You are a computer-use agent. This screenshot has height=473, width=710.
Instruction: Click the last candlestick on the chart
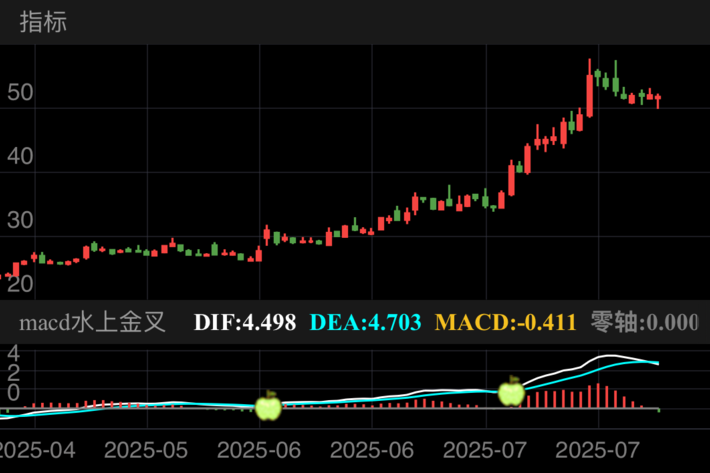[x=658, y=99]
